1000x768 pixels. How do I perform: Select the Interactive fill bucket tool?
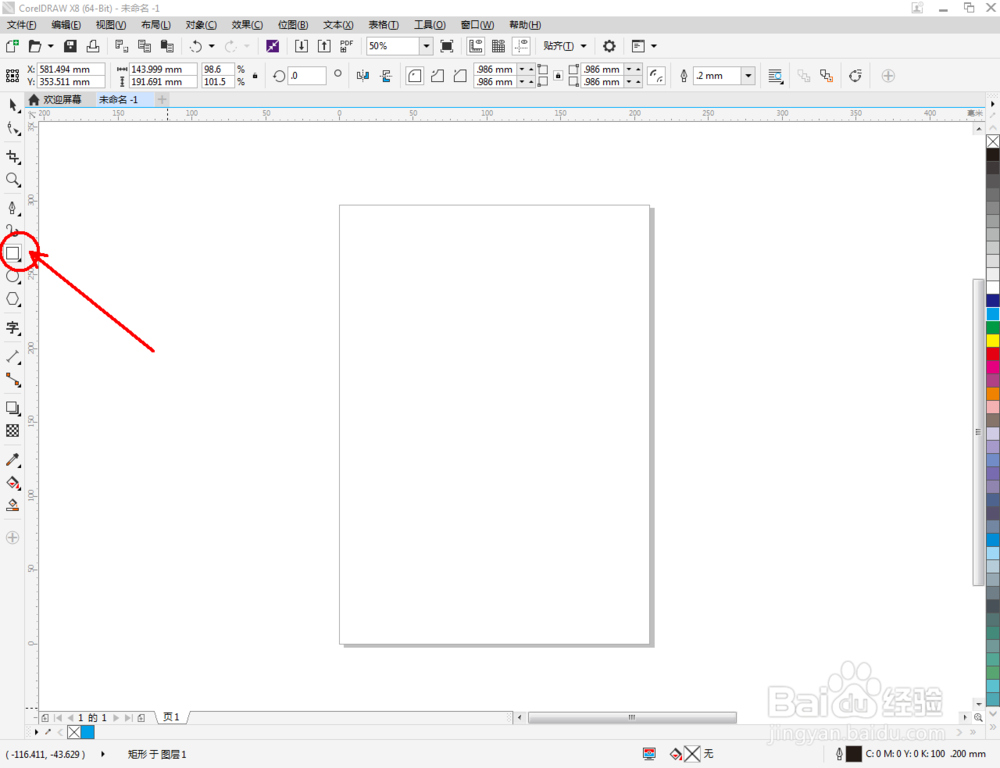(12, 483)
